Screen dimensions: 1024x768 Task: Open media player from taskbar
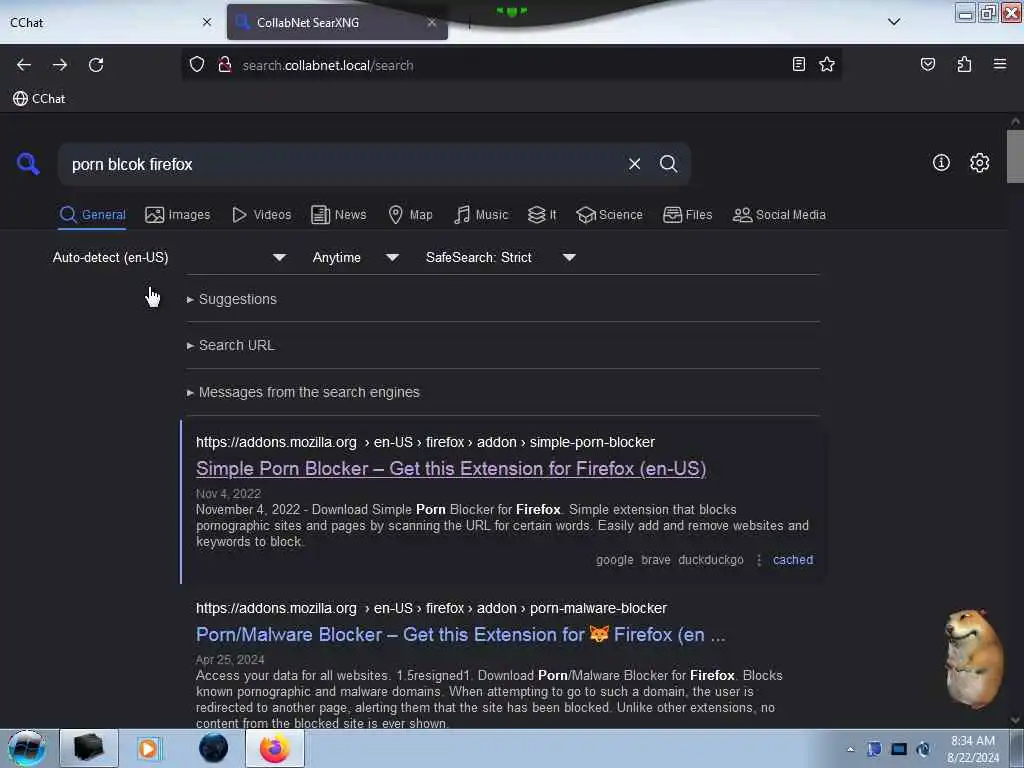[148, 748]
